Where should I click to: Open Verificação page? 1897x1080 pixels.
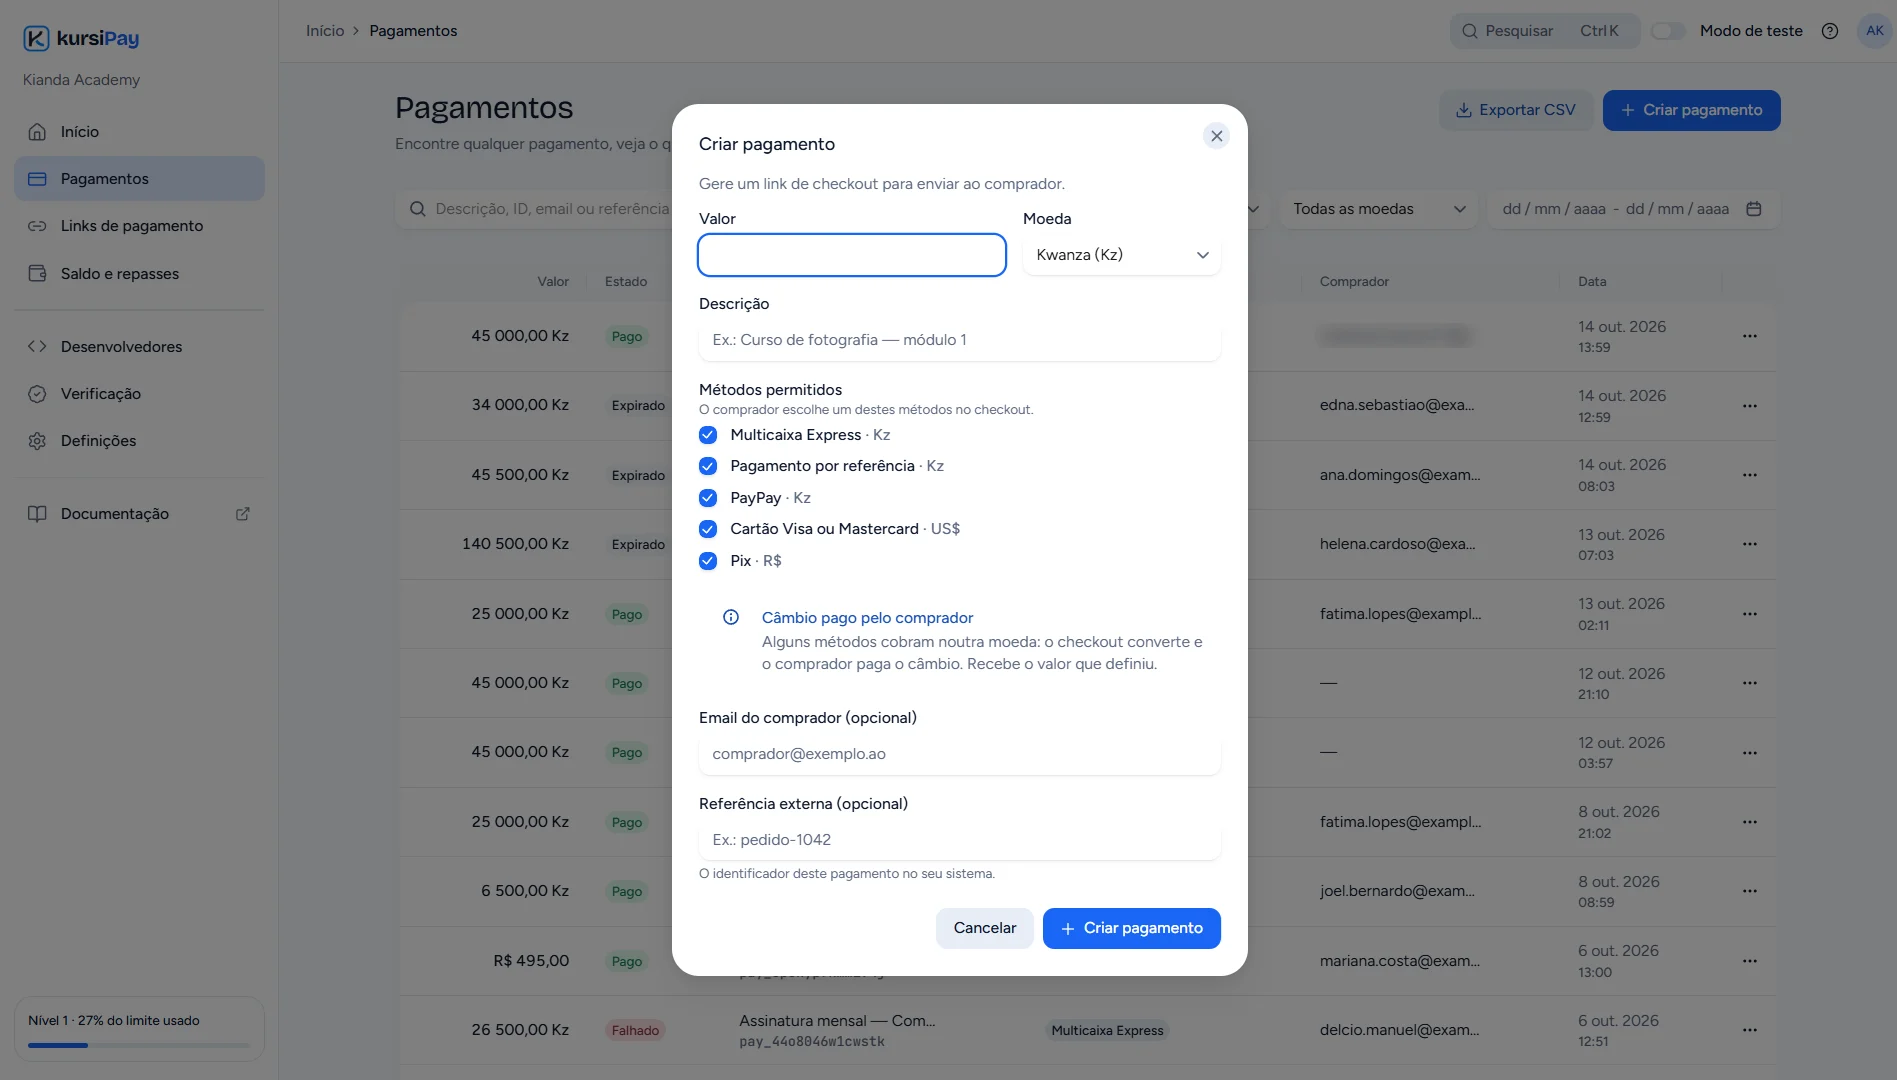point(139,394)
